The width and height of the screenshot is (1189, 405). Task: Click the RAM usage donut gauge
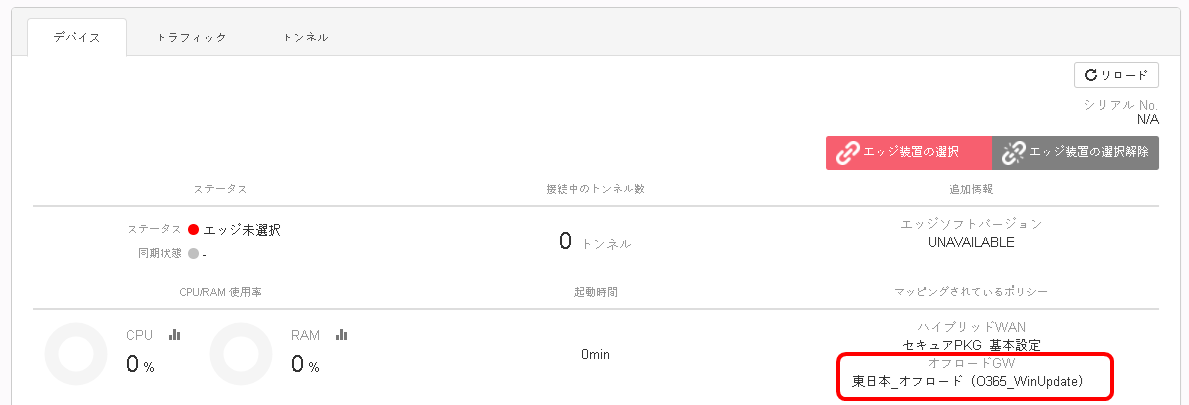[x=241, y=354]
